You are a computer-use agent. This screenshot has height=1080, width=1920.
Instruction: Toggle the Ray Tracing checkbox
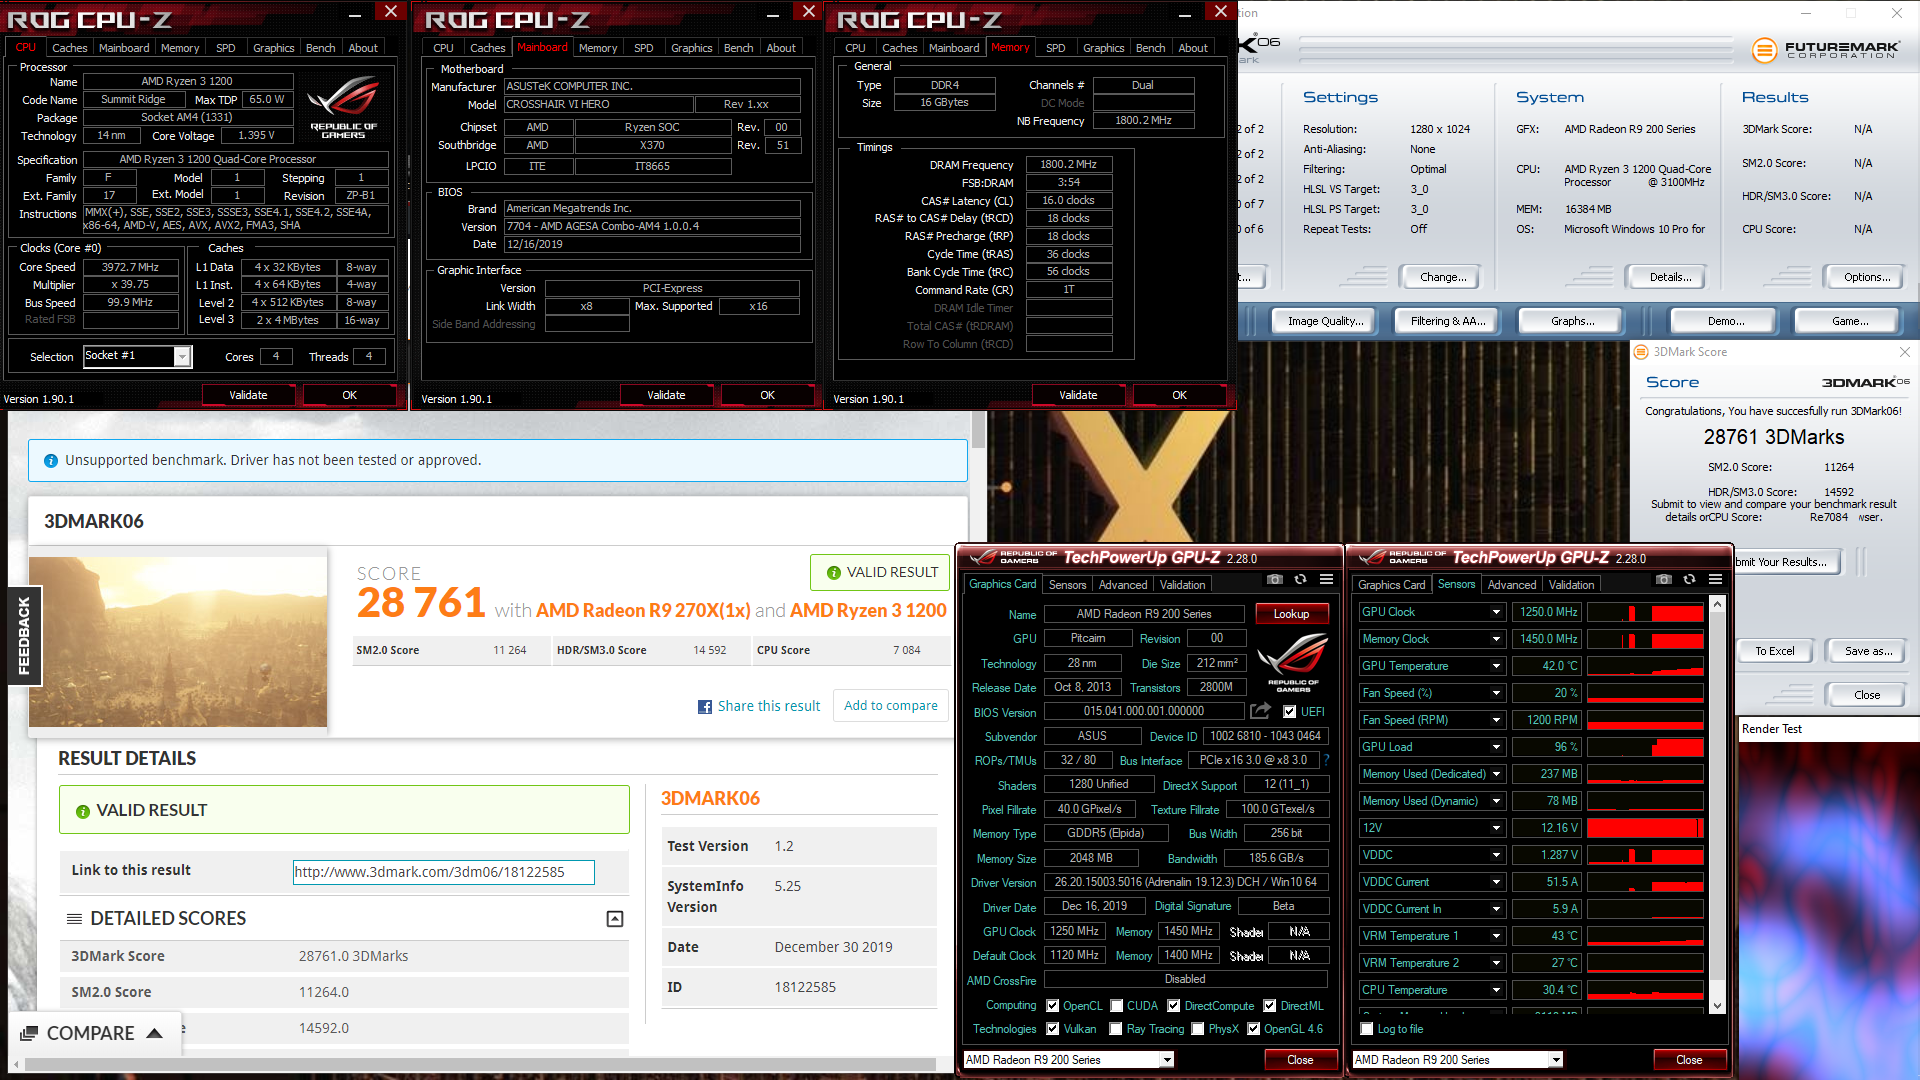pos(1116,1029)
